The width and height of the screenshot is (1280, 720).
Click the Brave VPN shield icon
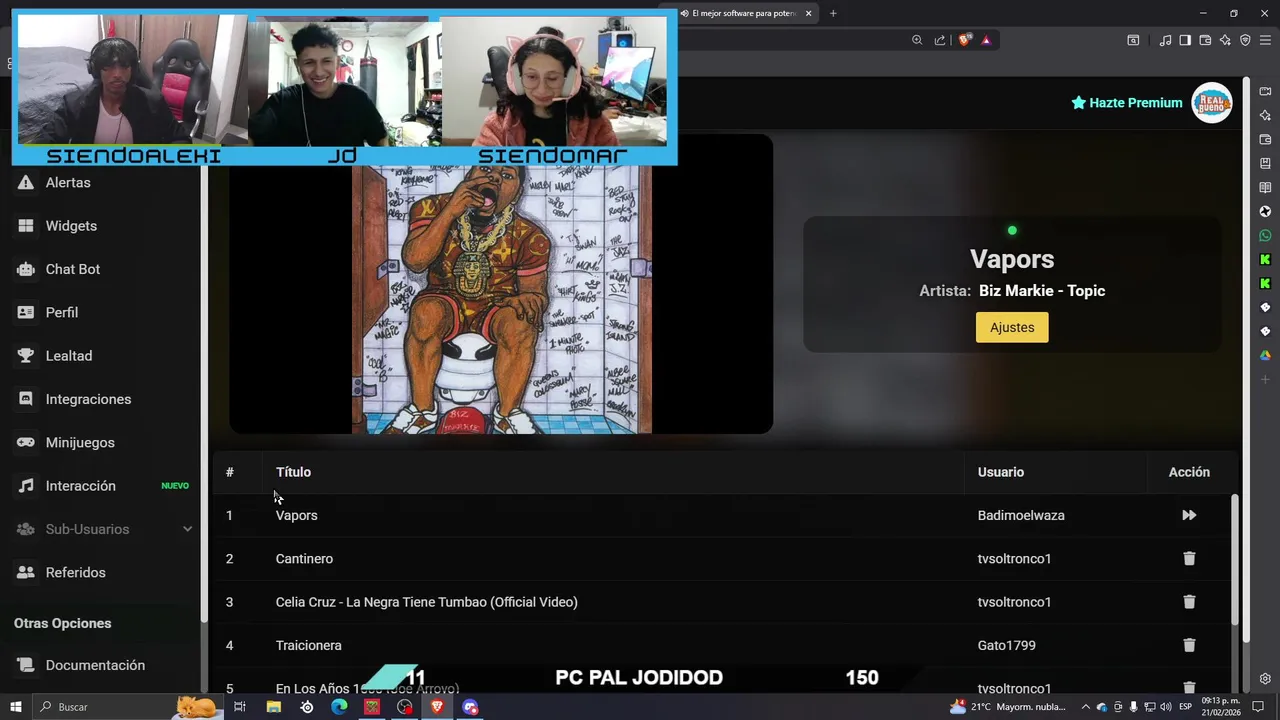(x=1245, y=40)
